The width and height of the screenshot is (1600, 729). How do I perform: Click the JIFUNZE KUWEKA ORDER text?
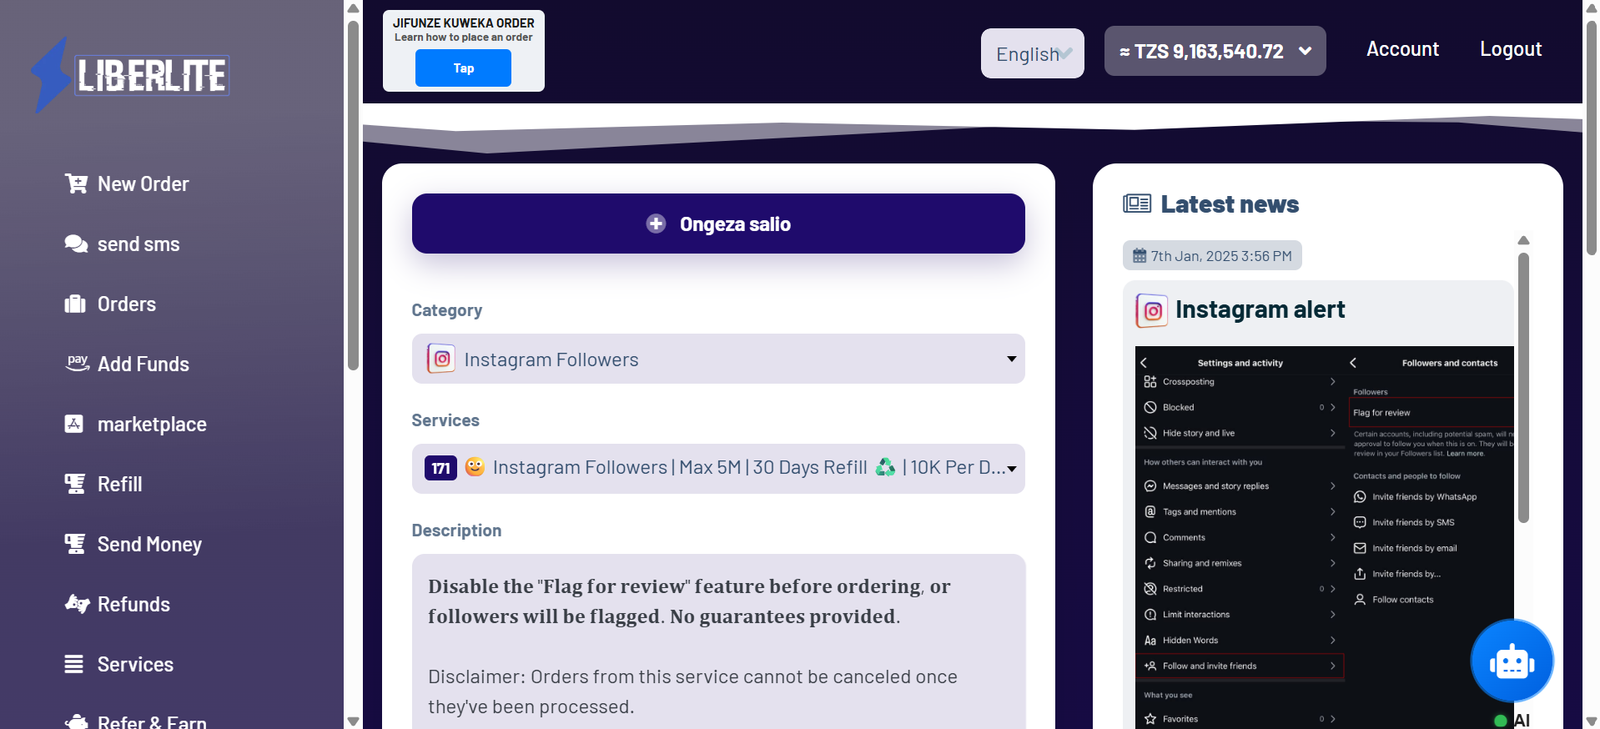[x=463, y=23]
